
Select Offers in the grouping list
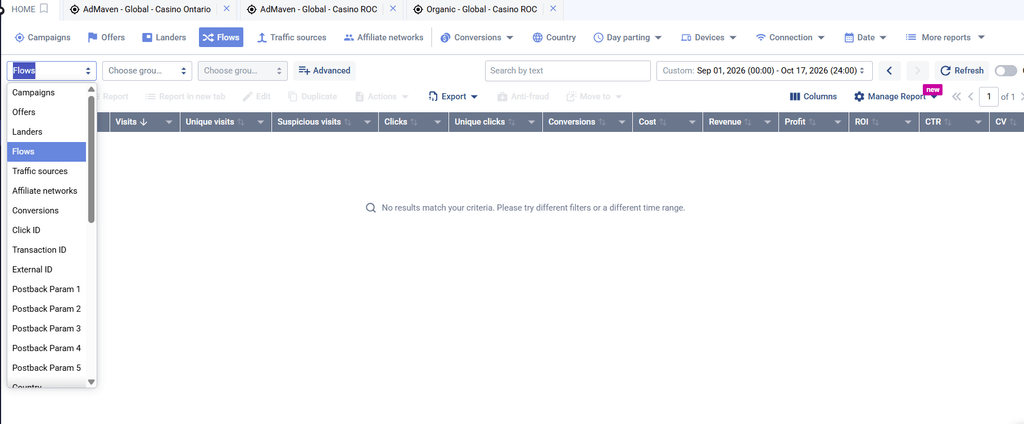point(46,112)
